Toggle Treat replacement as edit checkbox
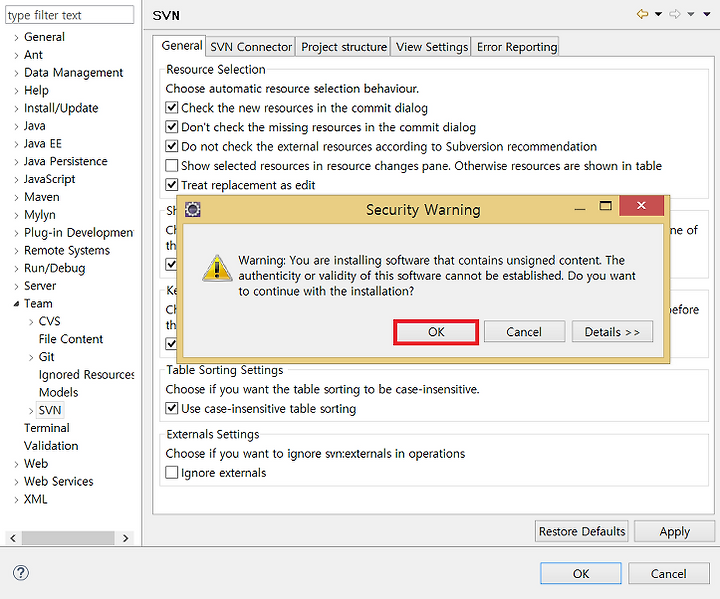The image size is (720, 599). click(x=171, y=185)
